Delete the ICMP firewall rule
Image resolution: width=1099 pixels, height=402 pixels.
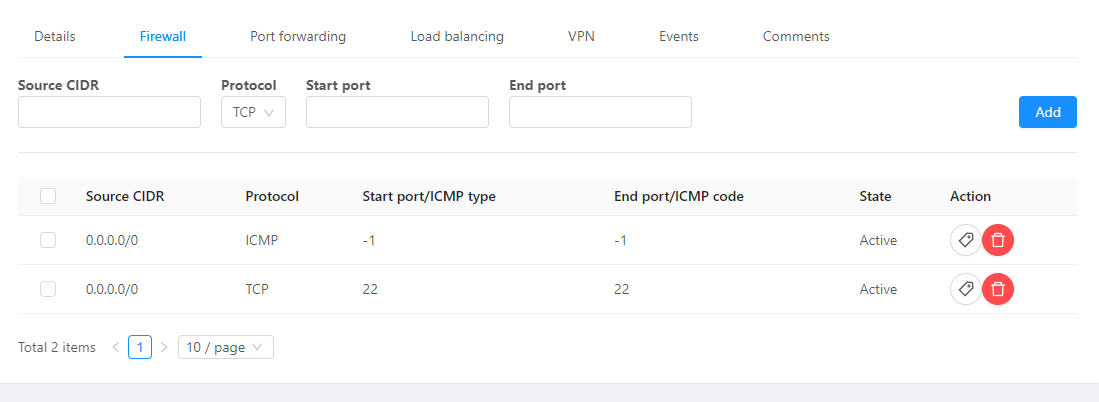998,240
